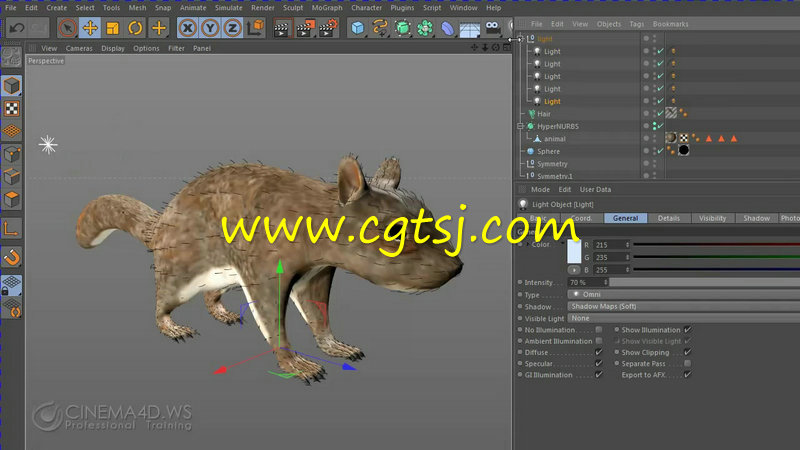
Task: Open the Visible Light dropdown
Action: pos(684,318)
